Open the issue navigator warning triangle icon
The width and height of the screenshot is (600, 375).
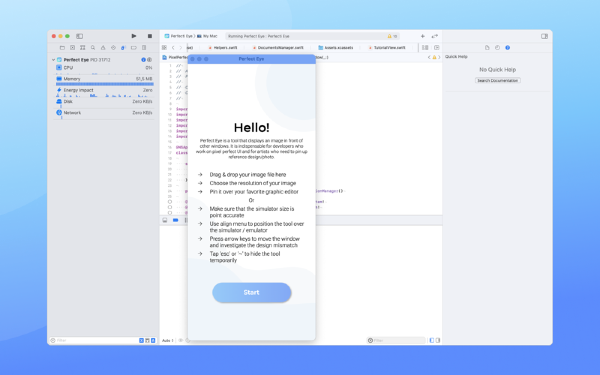coord(103,48)
